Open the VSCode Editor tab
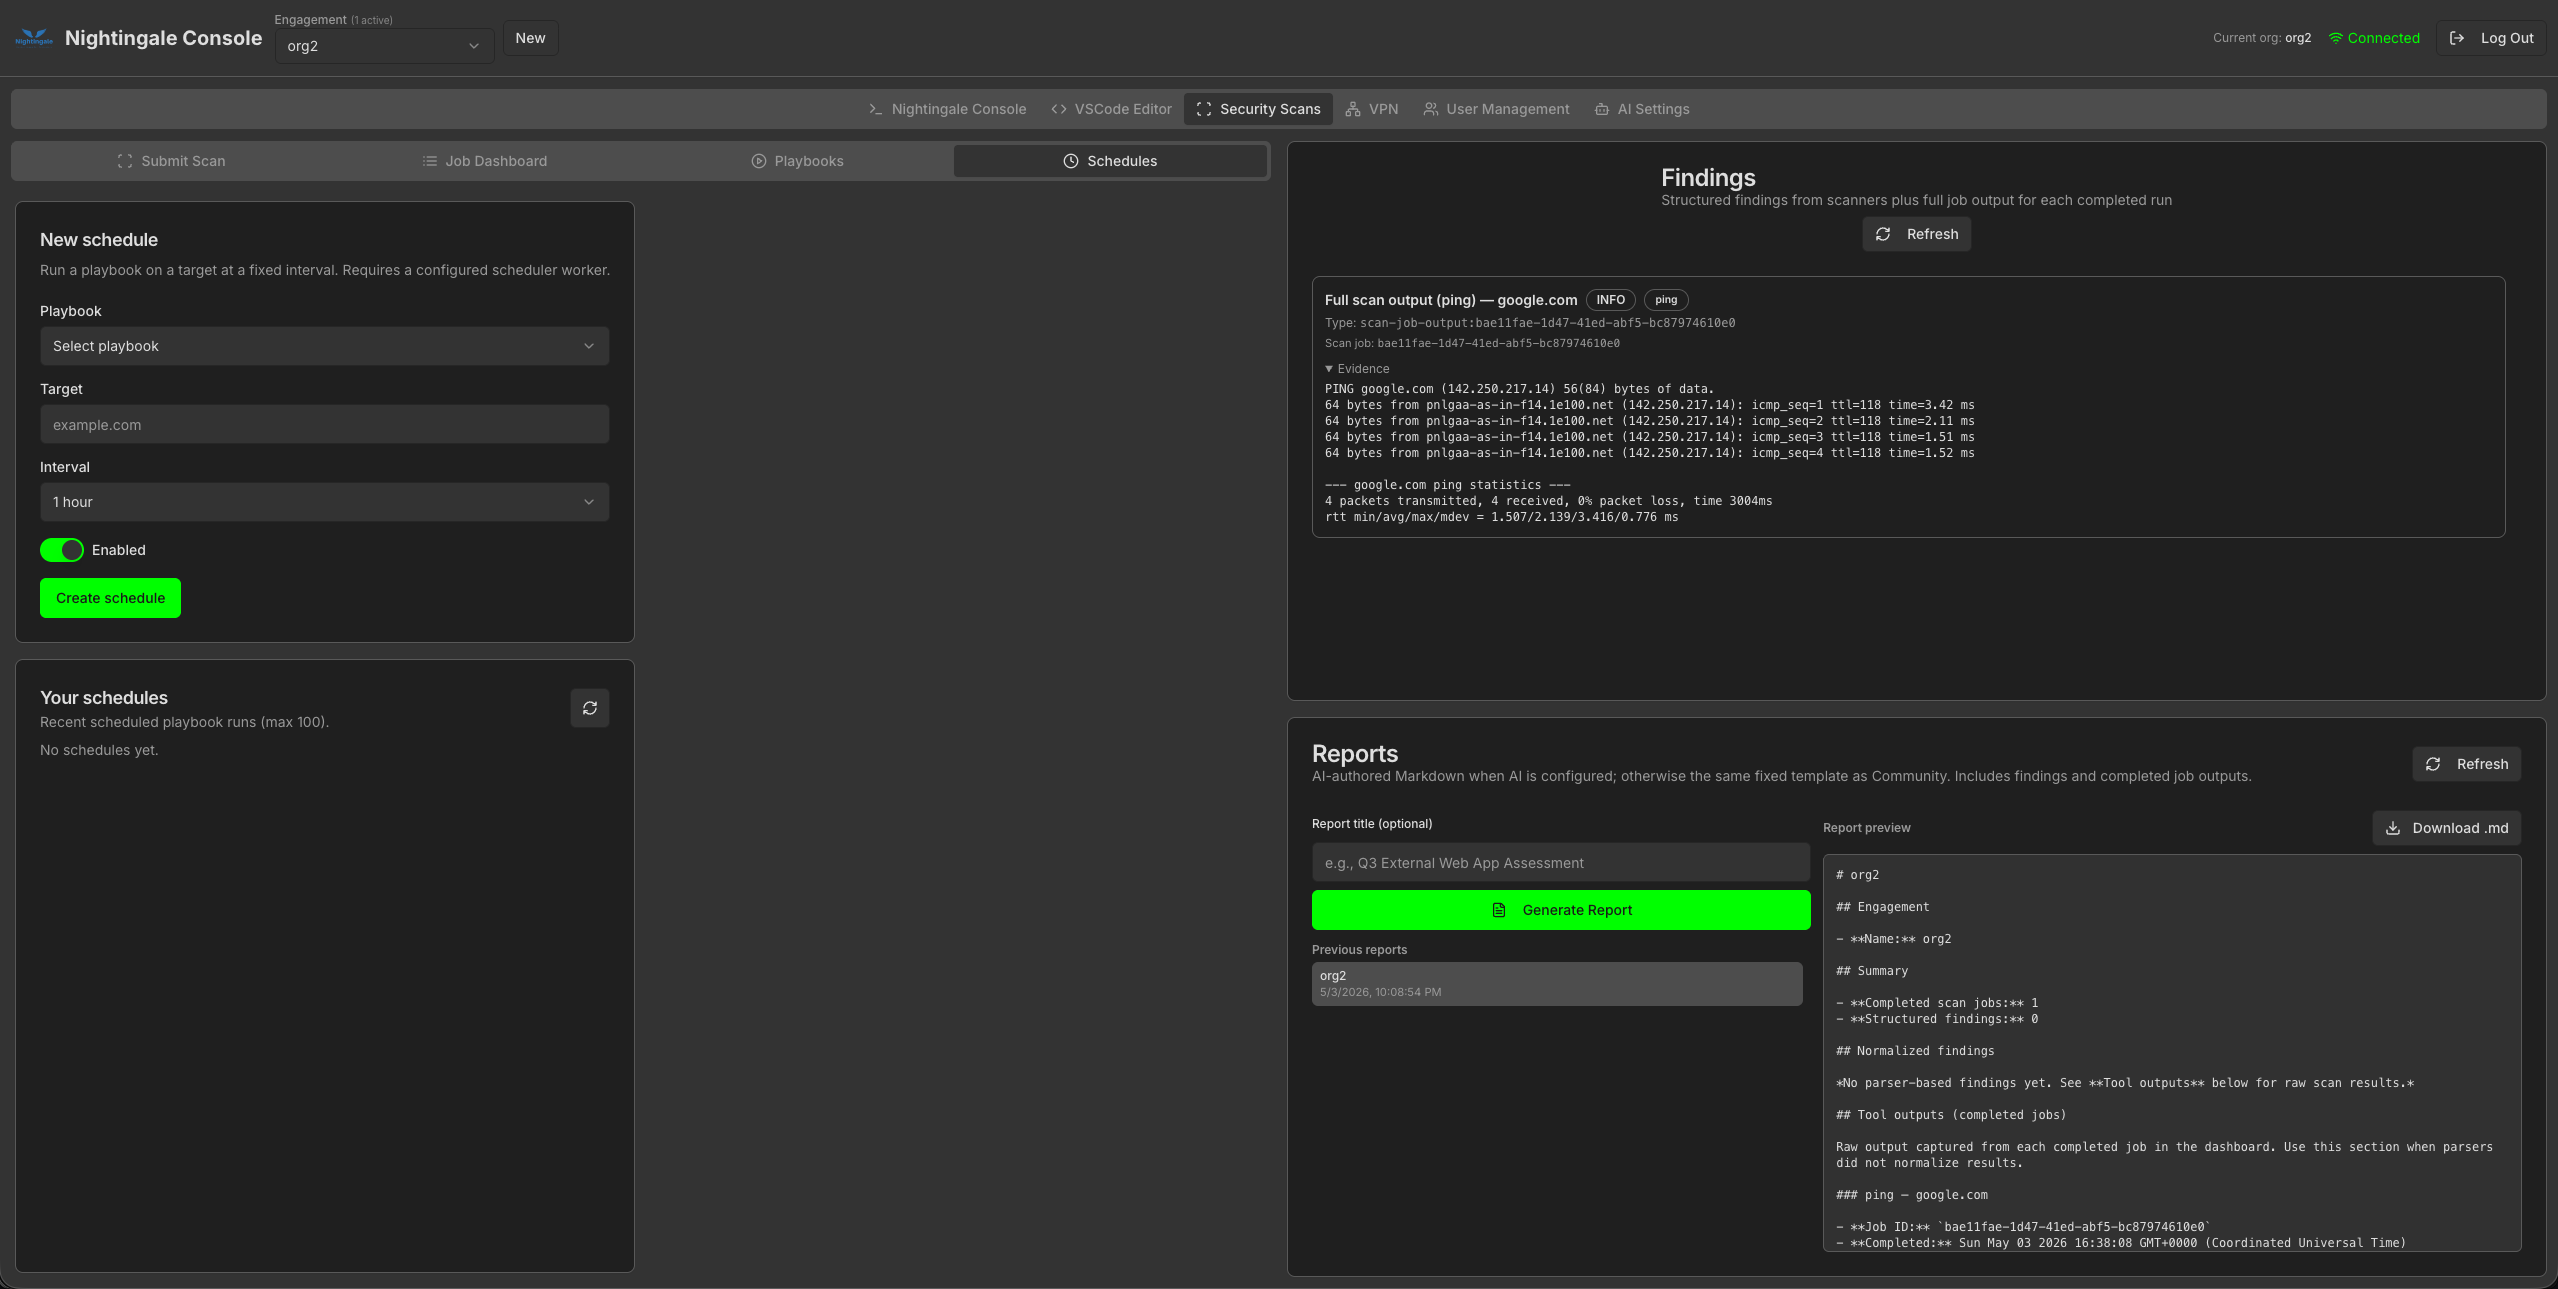 (1111, 109)
